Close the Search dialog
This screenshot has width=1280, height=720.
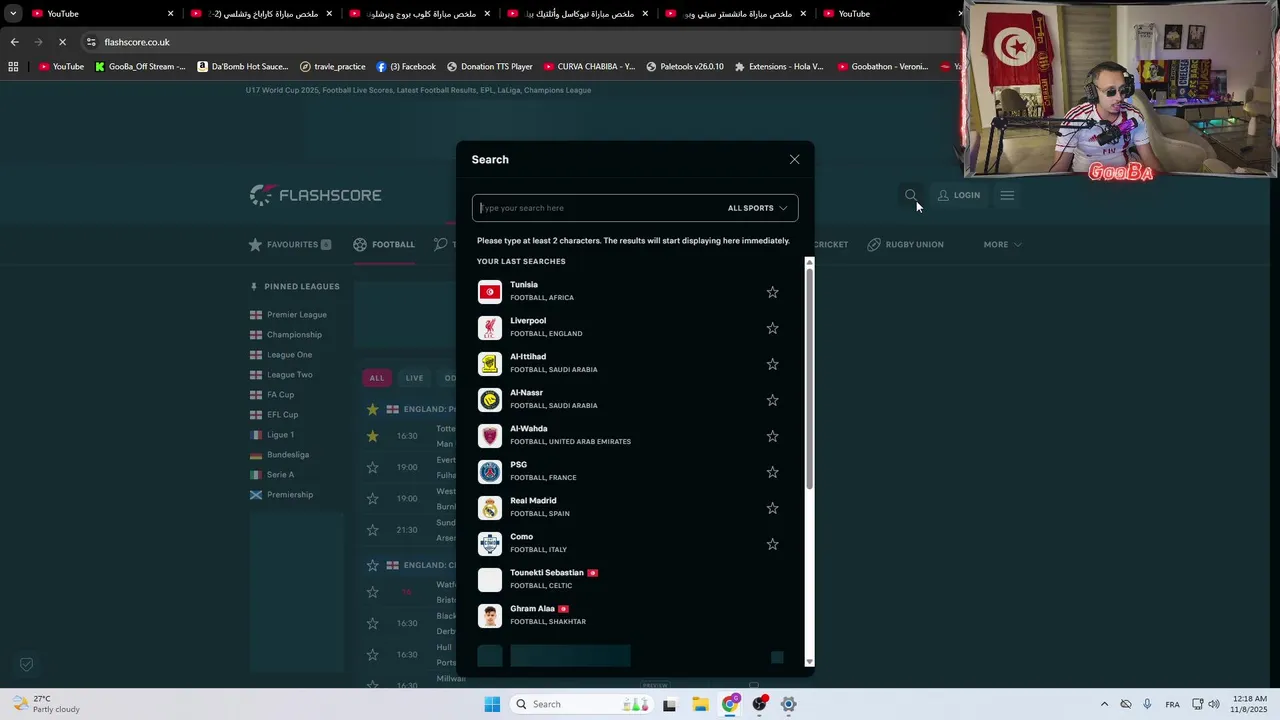794,160
